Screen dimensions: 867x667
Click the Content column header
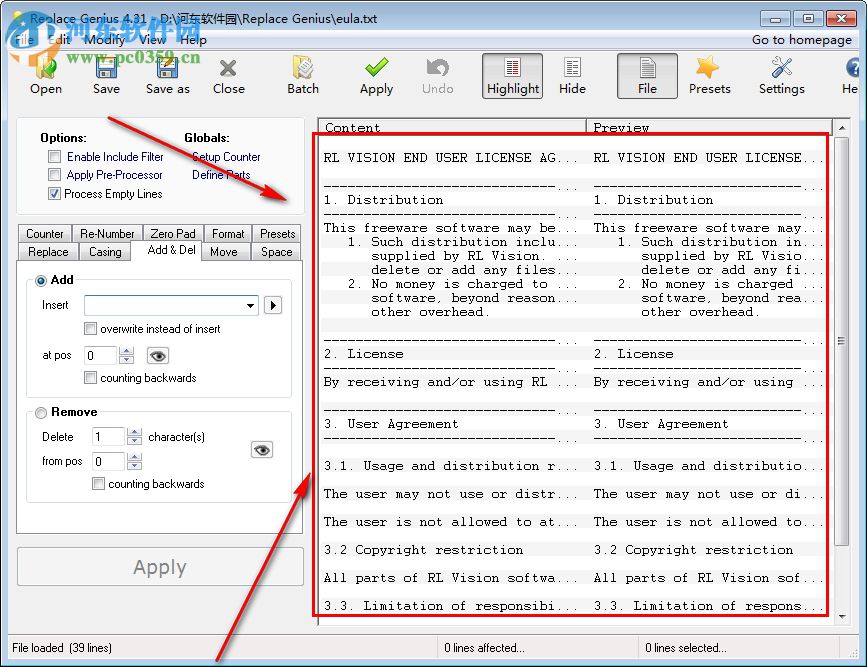(x=452, y=127)
